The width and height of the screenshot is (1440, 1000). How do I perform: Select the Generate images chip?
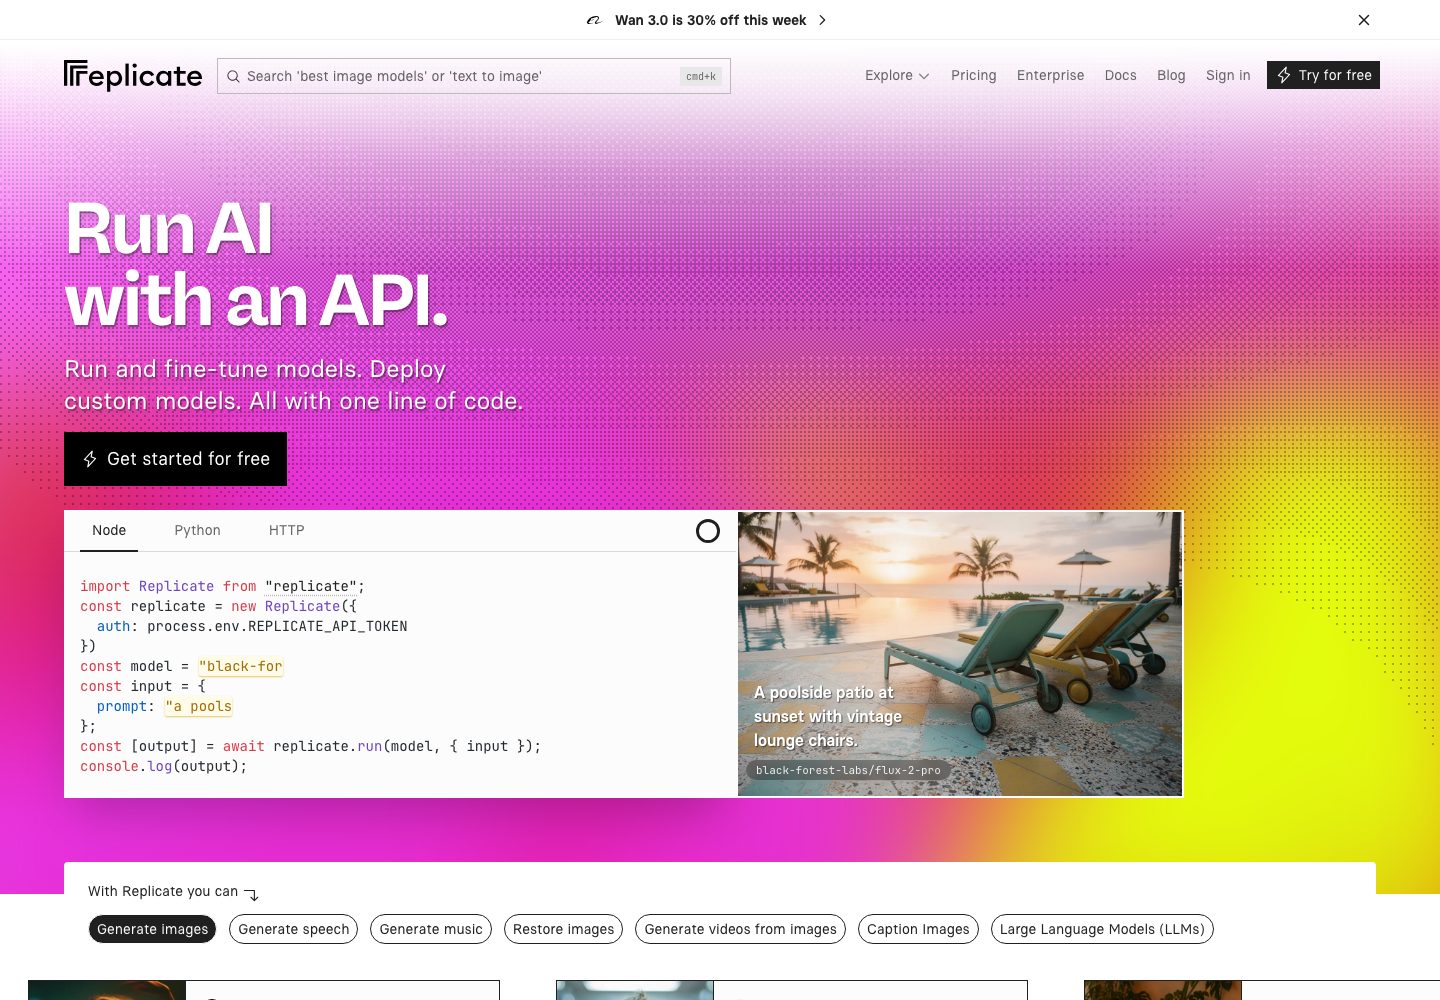point(153,929)
